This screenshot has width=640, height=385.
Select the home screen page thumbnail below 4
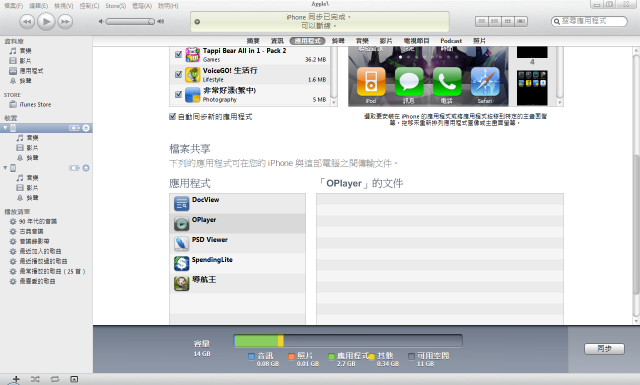point(532,88)
